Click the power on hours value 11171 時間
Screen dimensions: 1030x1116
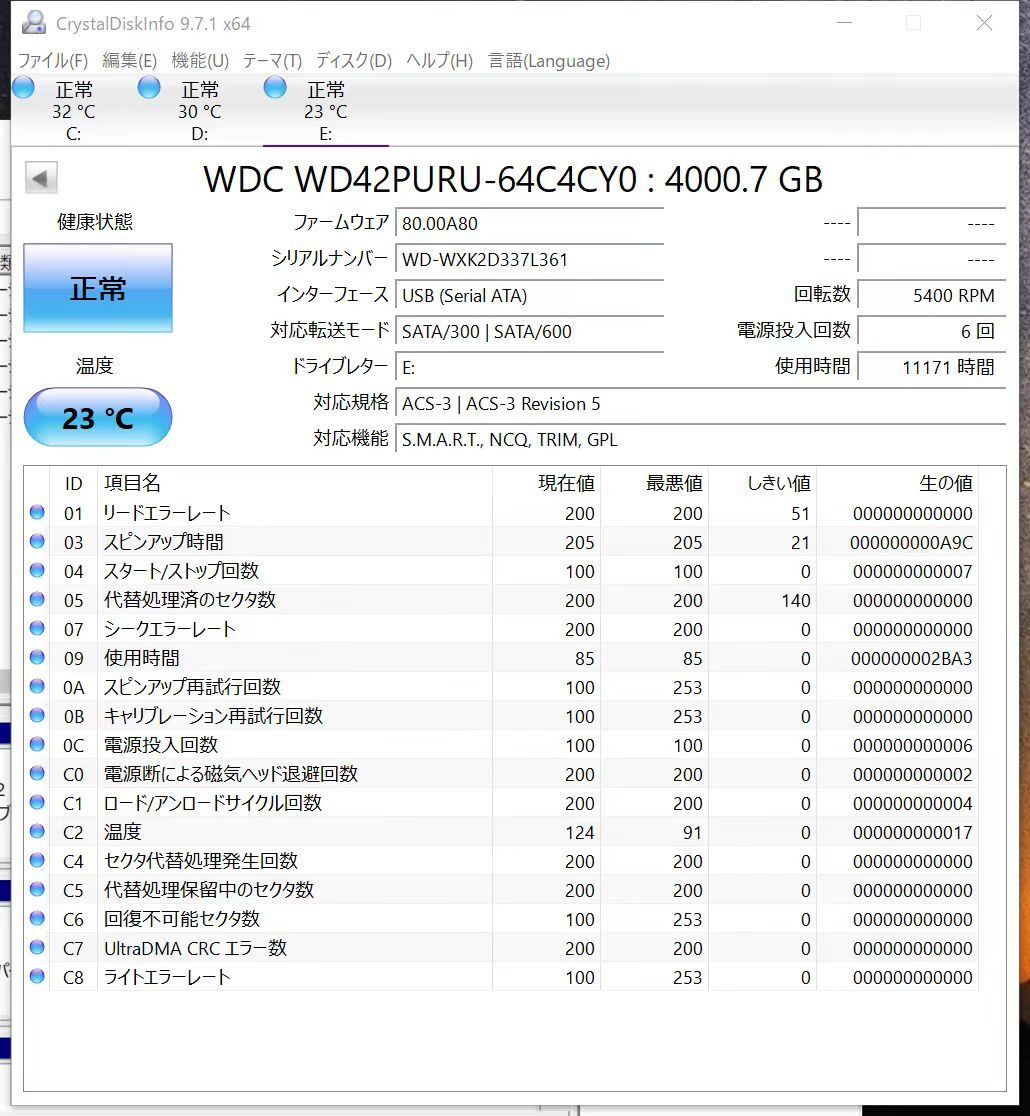click(932, 367)
